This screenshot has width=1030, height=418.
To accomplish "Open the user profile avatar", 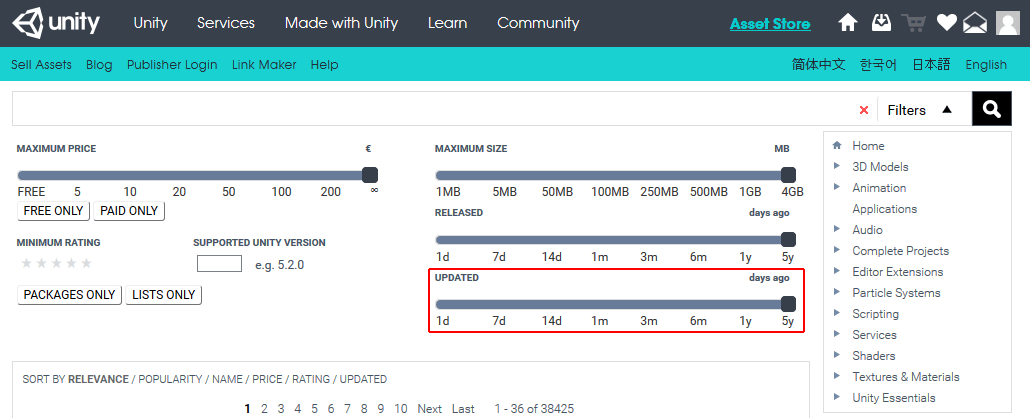I will (x=1008, y=23).
